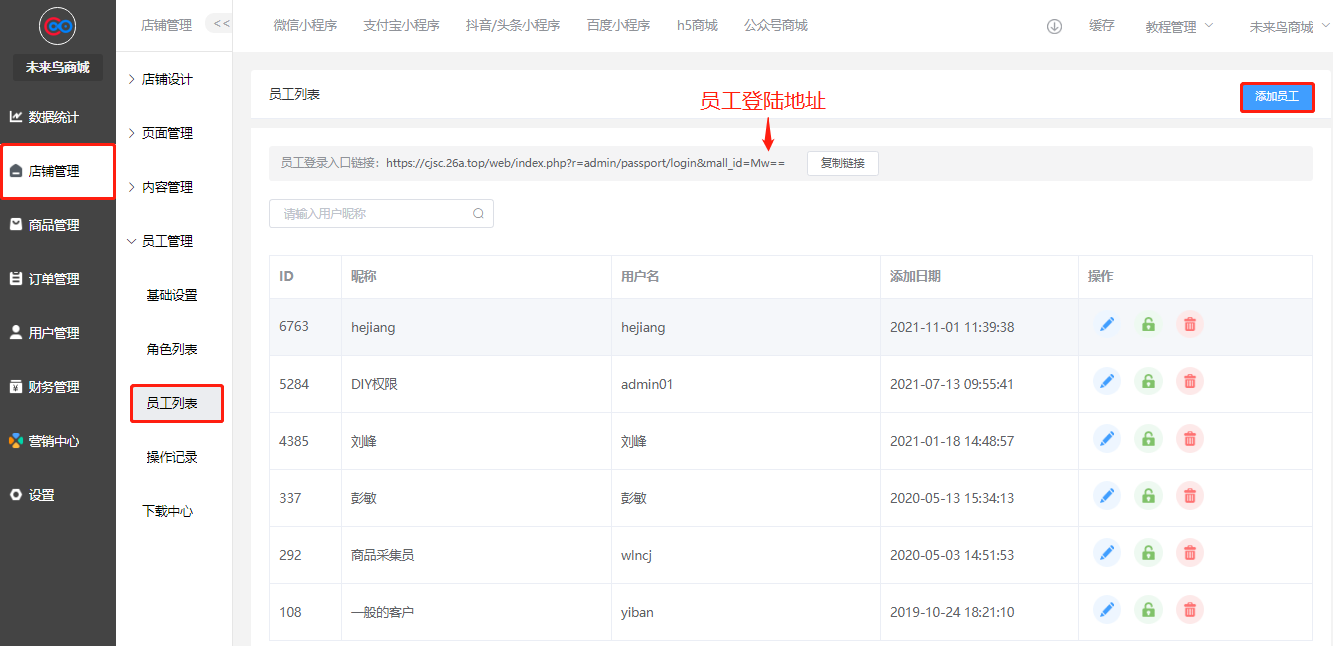Click the edit pencil icon for hejiang
The height and width of the screenshot is (646, 1333).
1107,324
